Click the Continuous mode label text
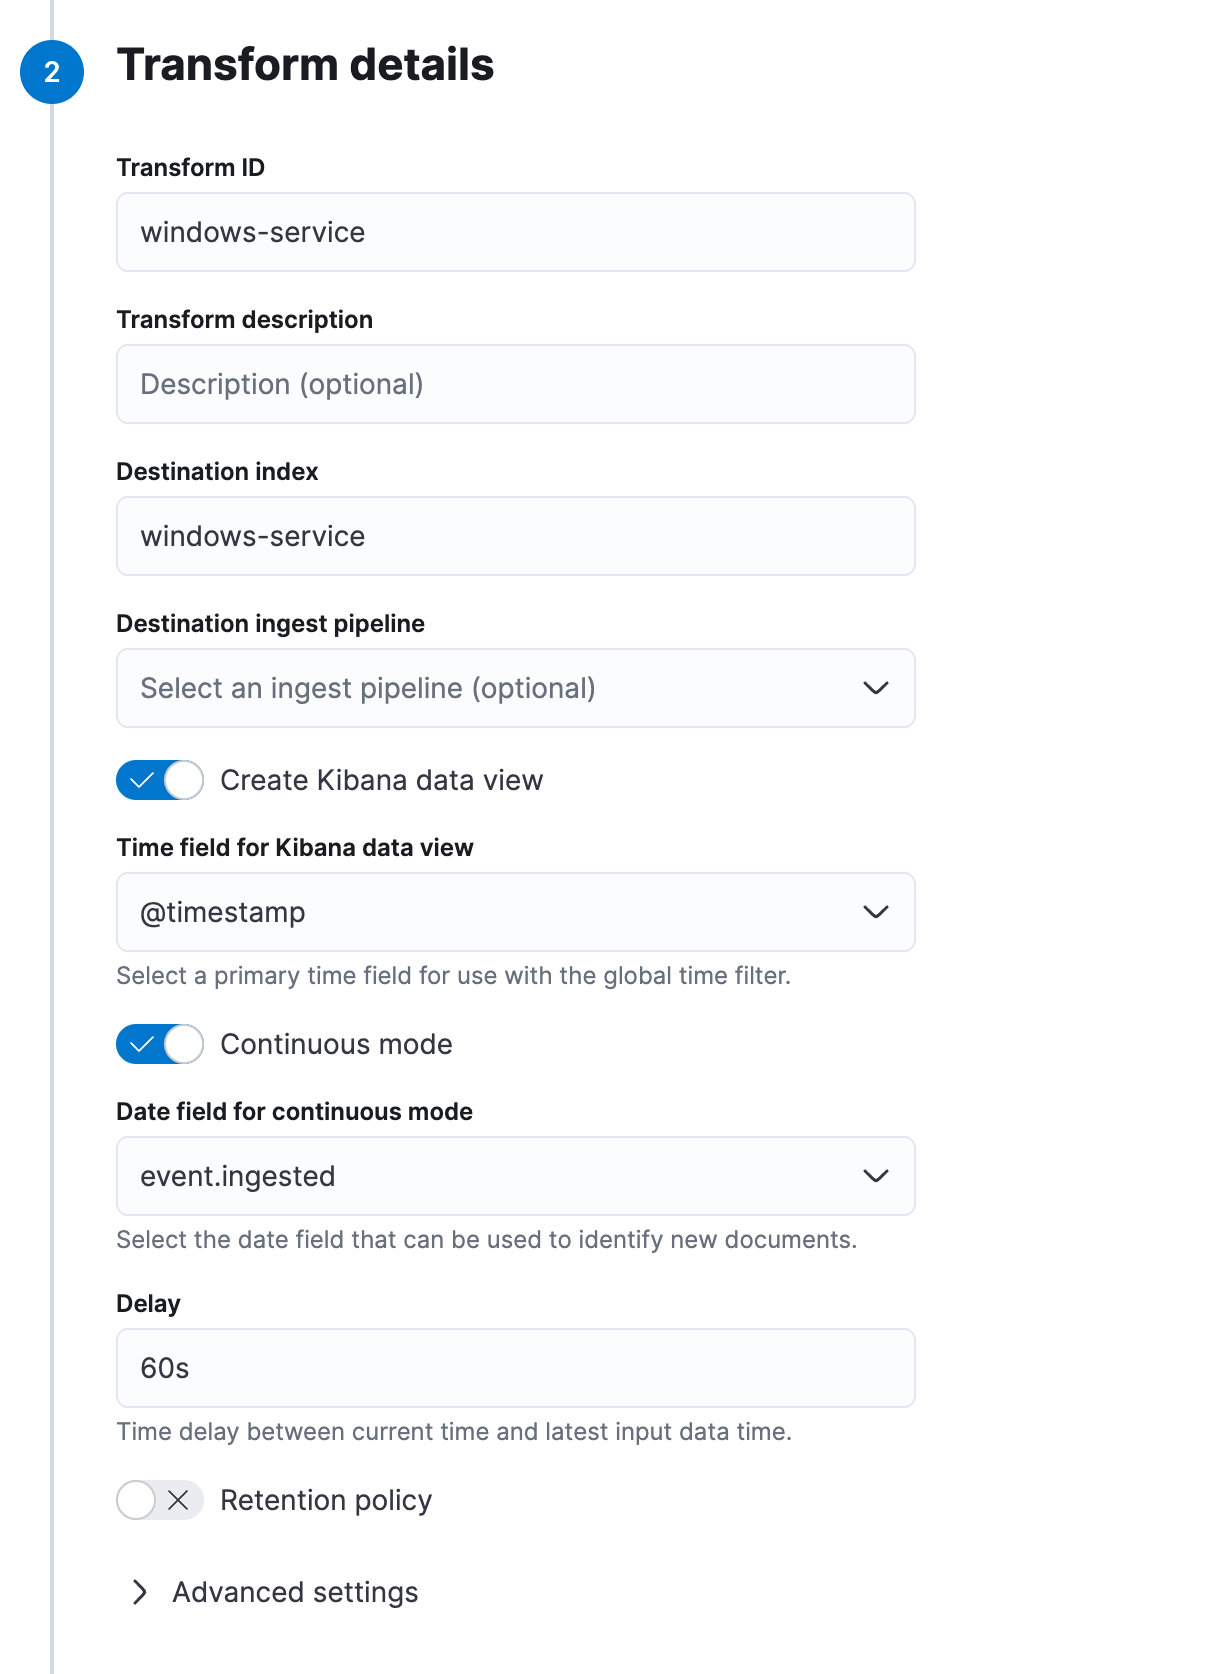Image resolution: width=1228 pixels, height=1674 pixels. coord(336,1044)
